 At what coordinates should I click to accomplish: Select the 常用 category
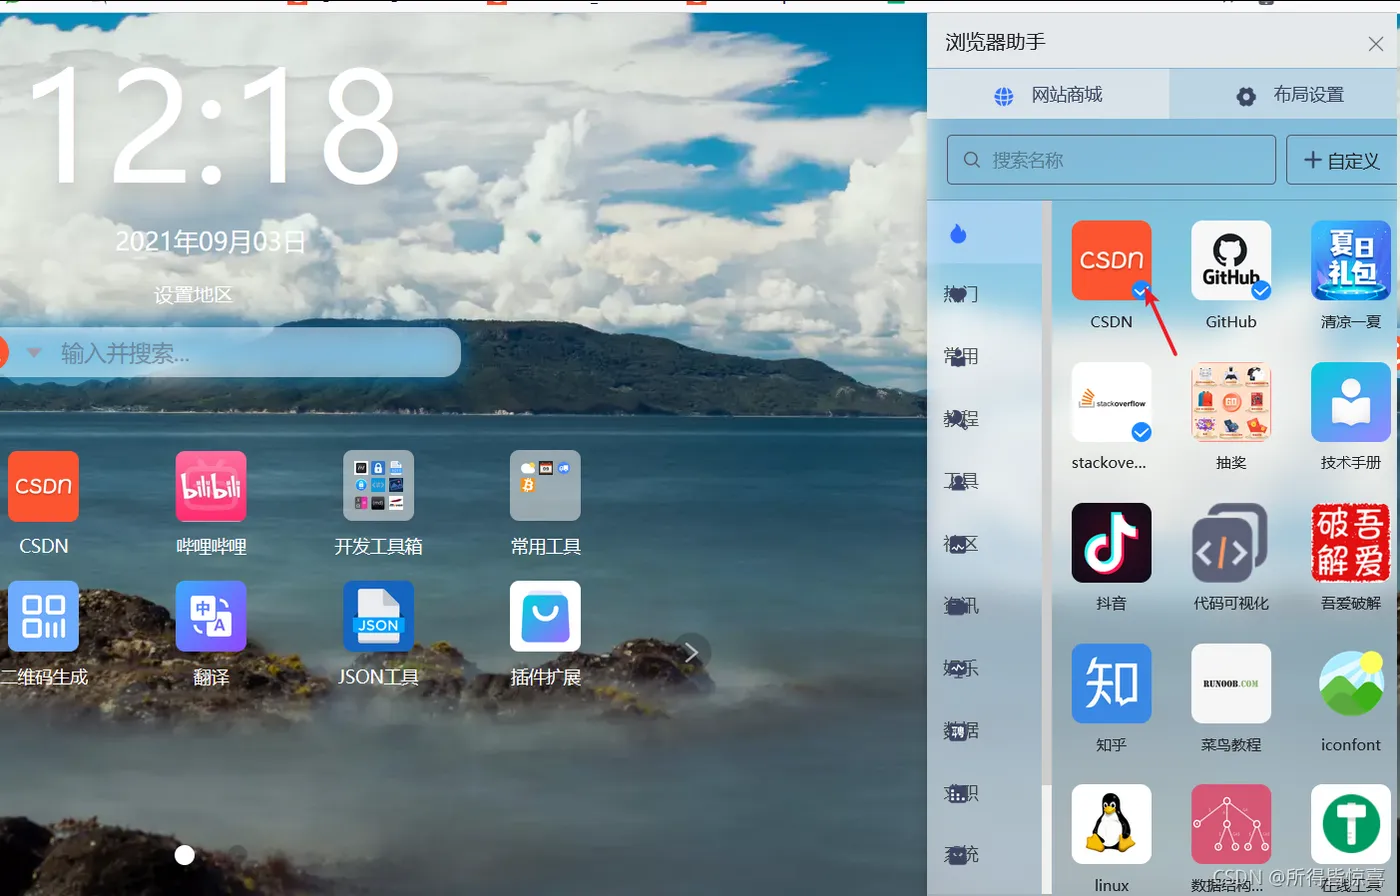pyautogui.click(x=961, y=356)
